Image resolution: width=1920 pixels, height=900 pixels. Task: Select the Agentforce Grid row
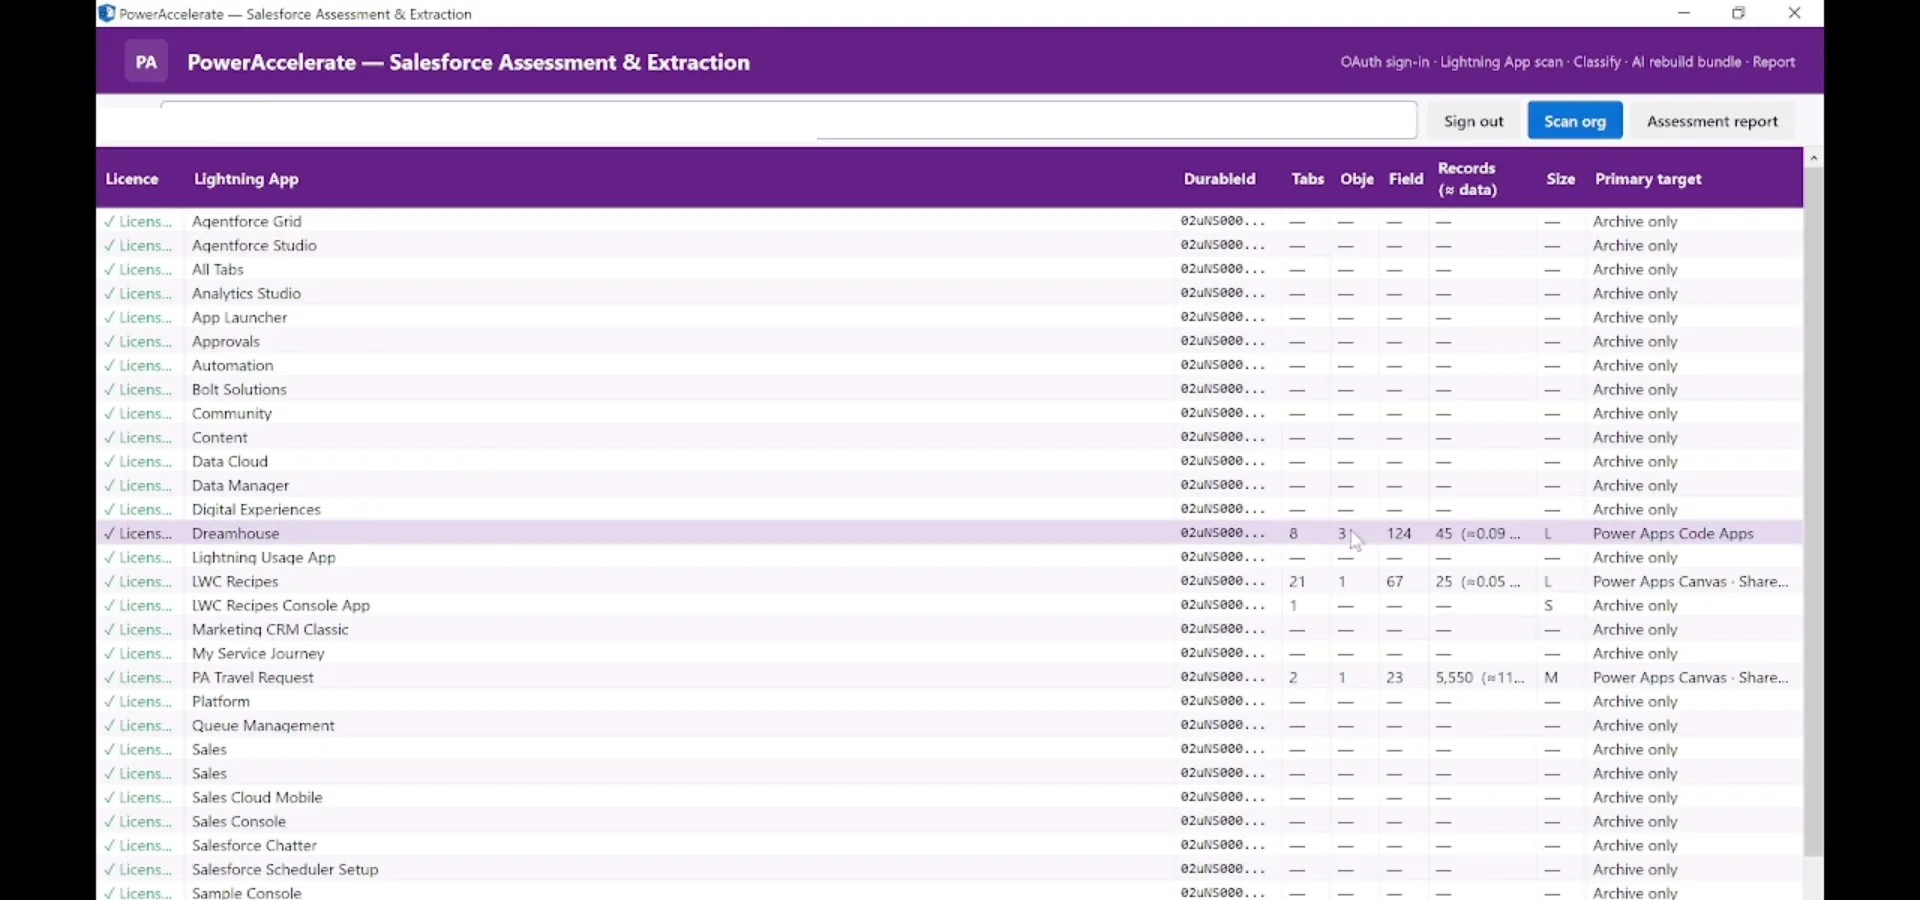pos(950,221)
